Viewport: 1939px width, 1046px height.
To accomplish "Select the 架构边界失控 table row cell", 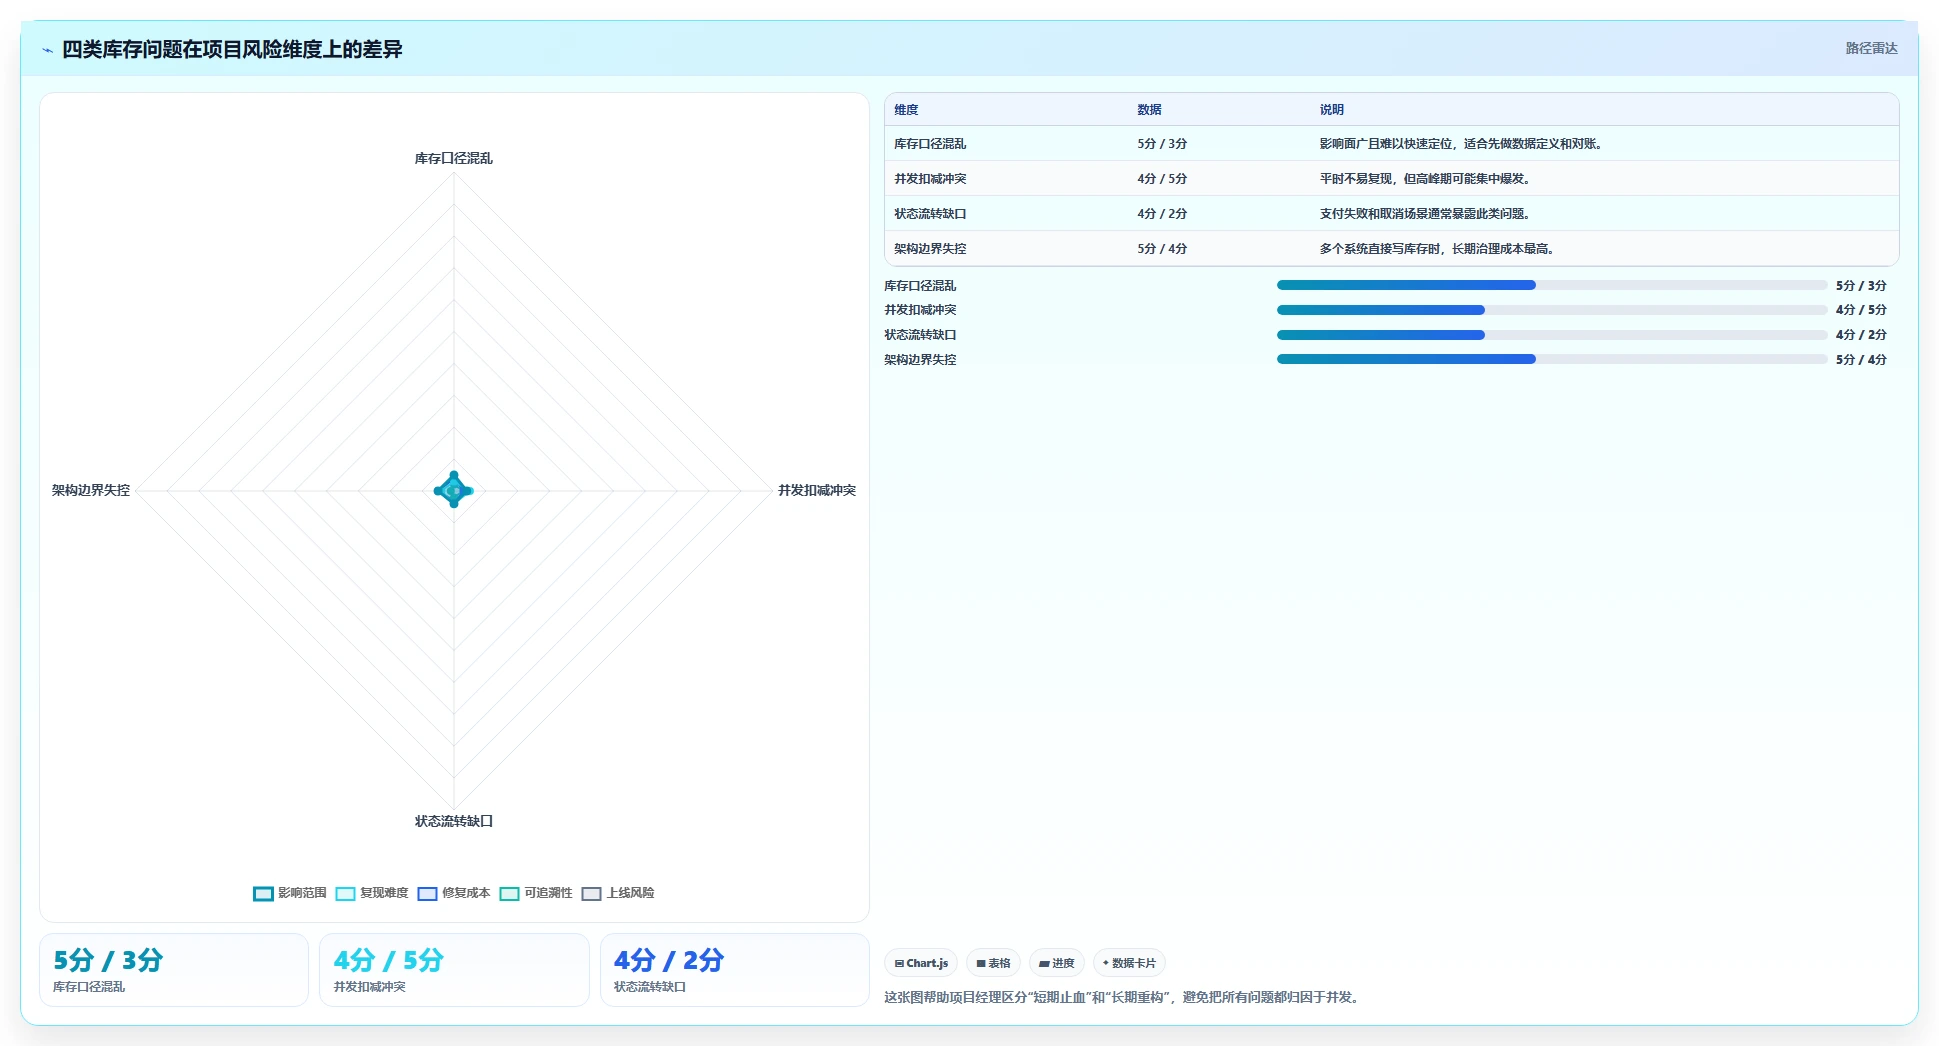I will tap(930, 249).
